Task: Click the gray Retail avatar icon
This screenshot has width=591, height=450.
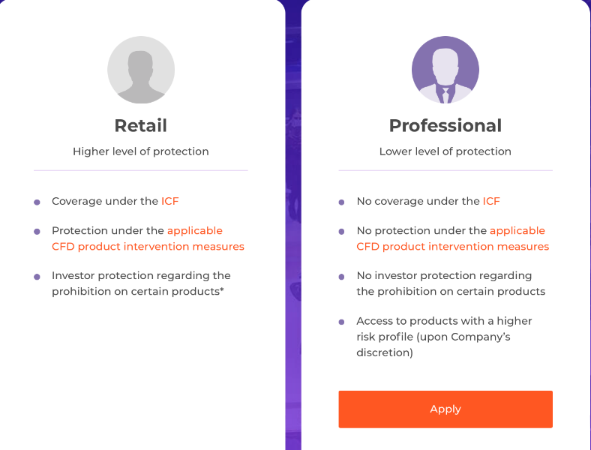Action: pyautogui.click(x=141, y=70)
